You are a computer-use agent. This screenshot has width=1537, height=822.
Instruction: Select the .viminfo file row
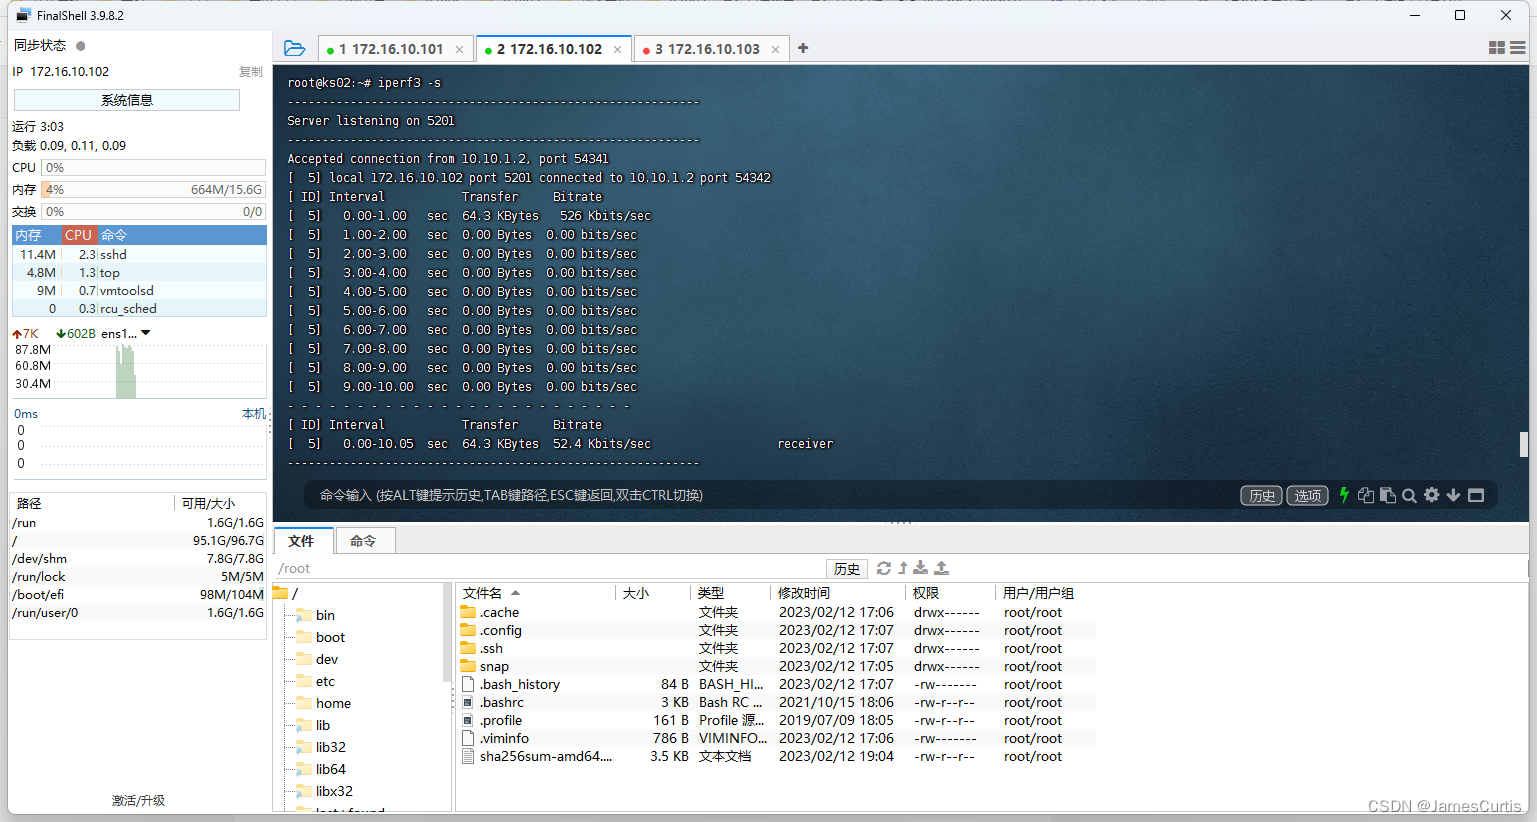point(777,738)
